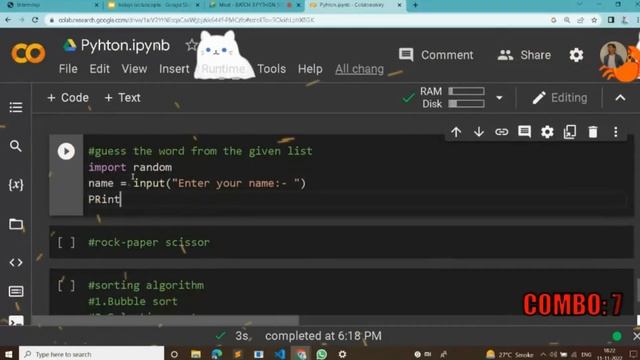Viewport: 640px width, 360px height.
Task: Open the Windows Start menu
Action: tap(9, 354)
